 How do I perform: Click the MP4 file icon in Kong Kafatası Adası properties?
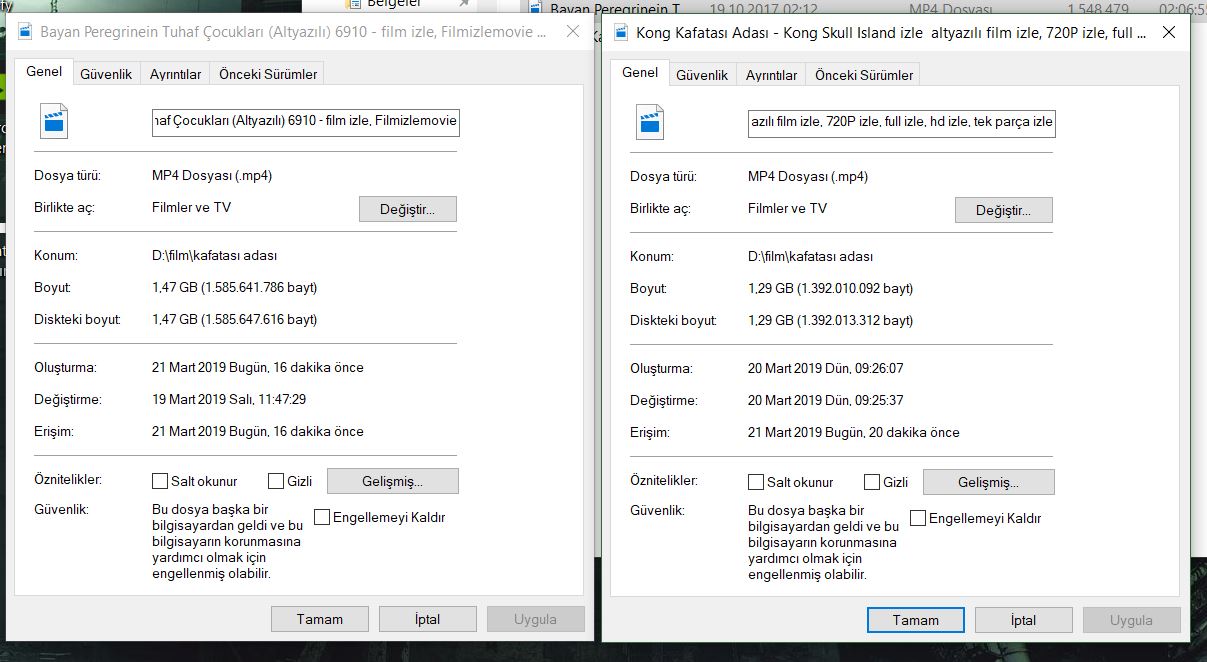tap(650, 121)
